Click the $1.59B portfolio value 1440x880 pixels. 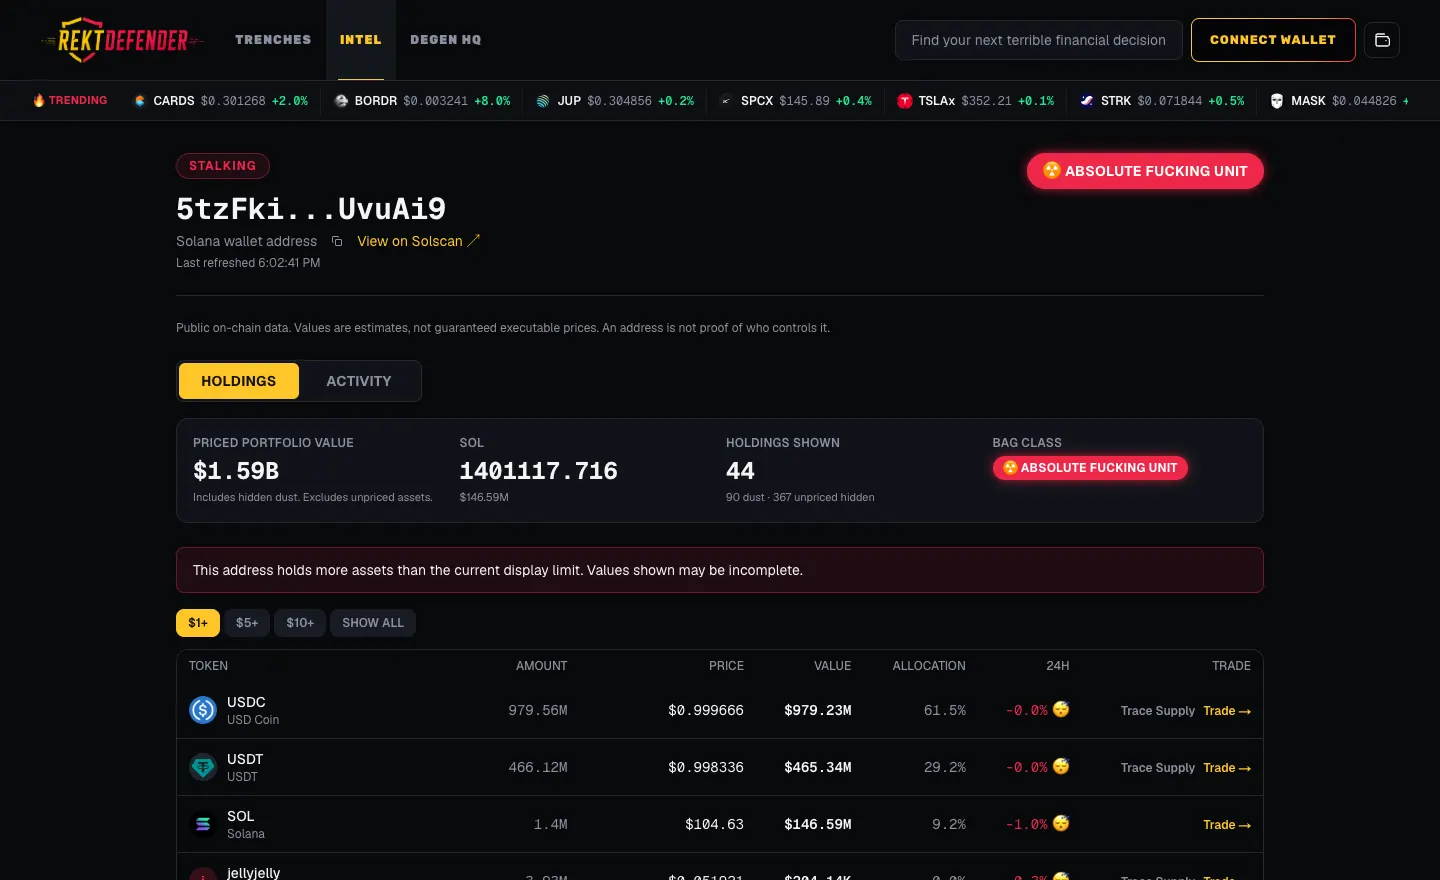click(x=236, y=471)
